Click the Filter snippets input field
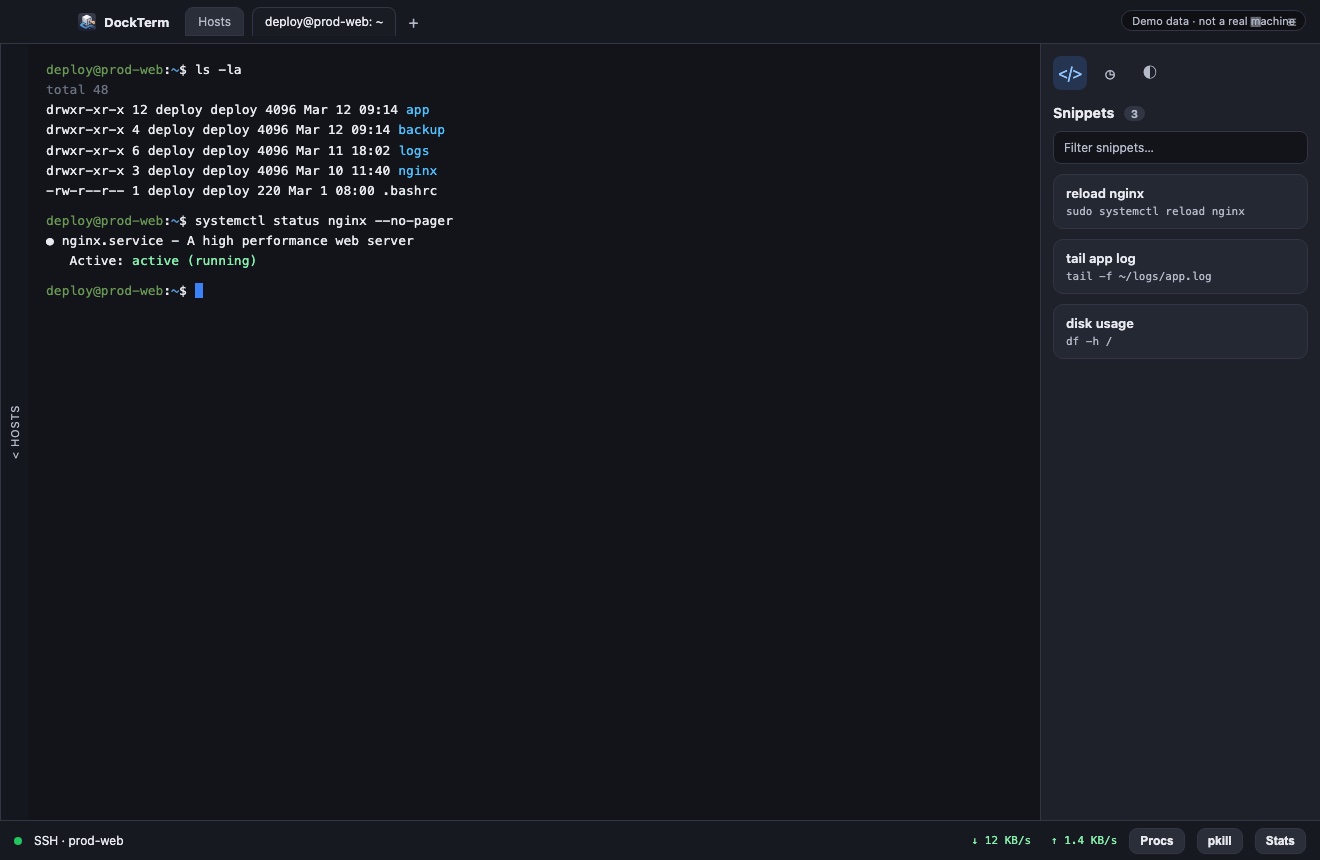 point(1180,147)
